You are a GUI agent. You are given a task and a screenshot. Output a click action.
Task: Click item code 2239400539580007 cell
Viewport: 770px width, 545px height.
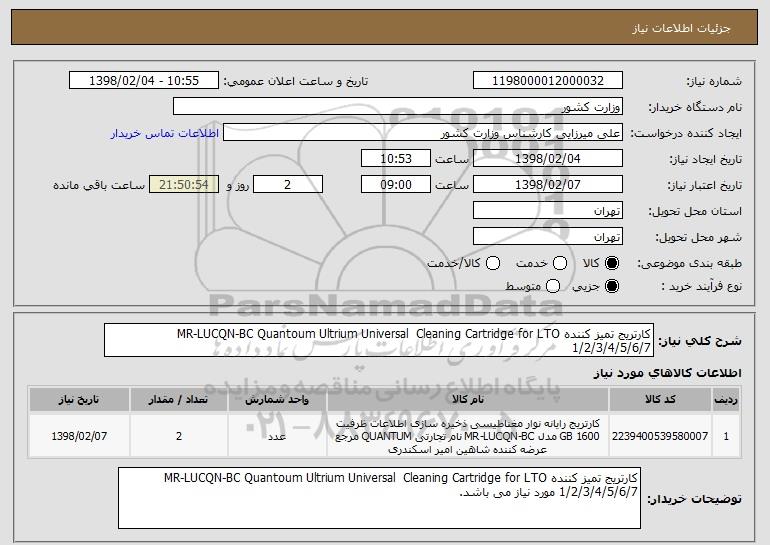[660, 436]
